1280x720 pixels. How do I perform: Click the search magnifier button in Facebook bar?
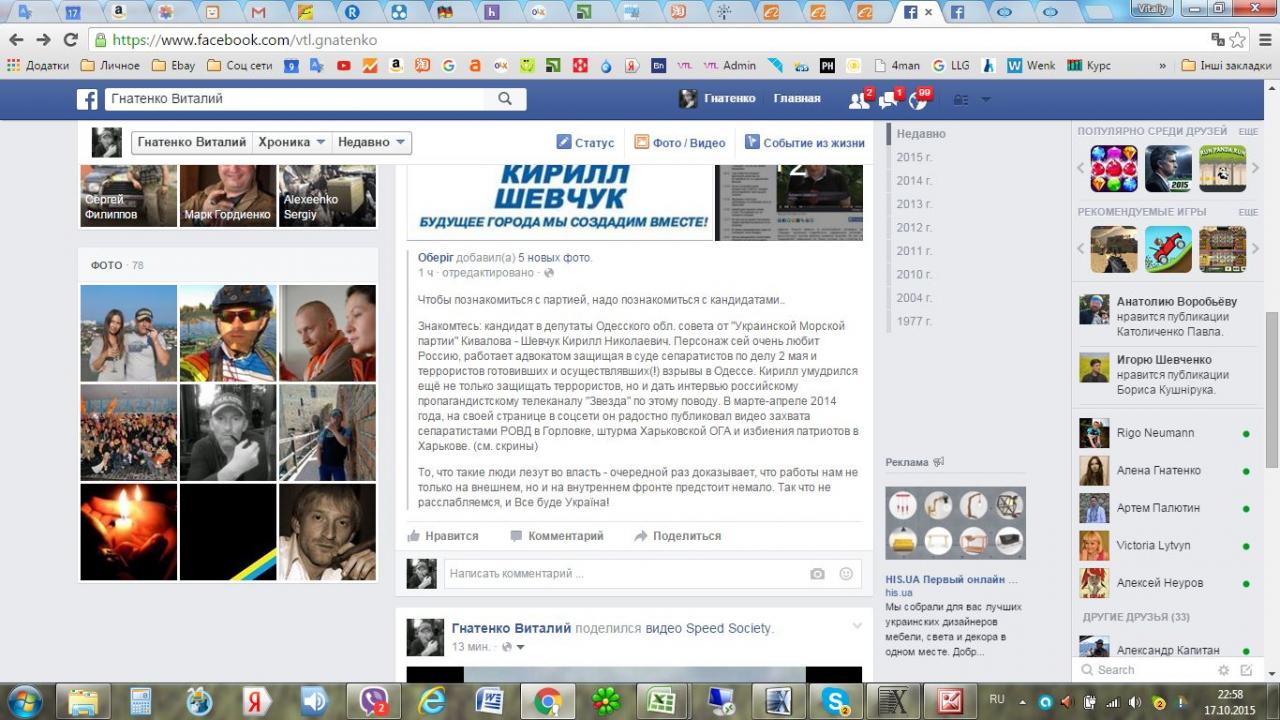pos(505,99)
